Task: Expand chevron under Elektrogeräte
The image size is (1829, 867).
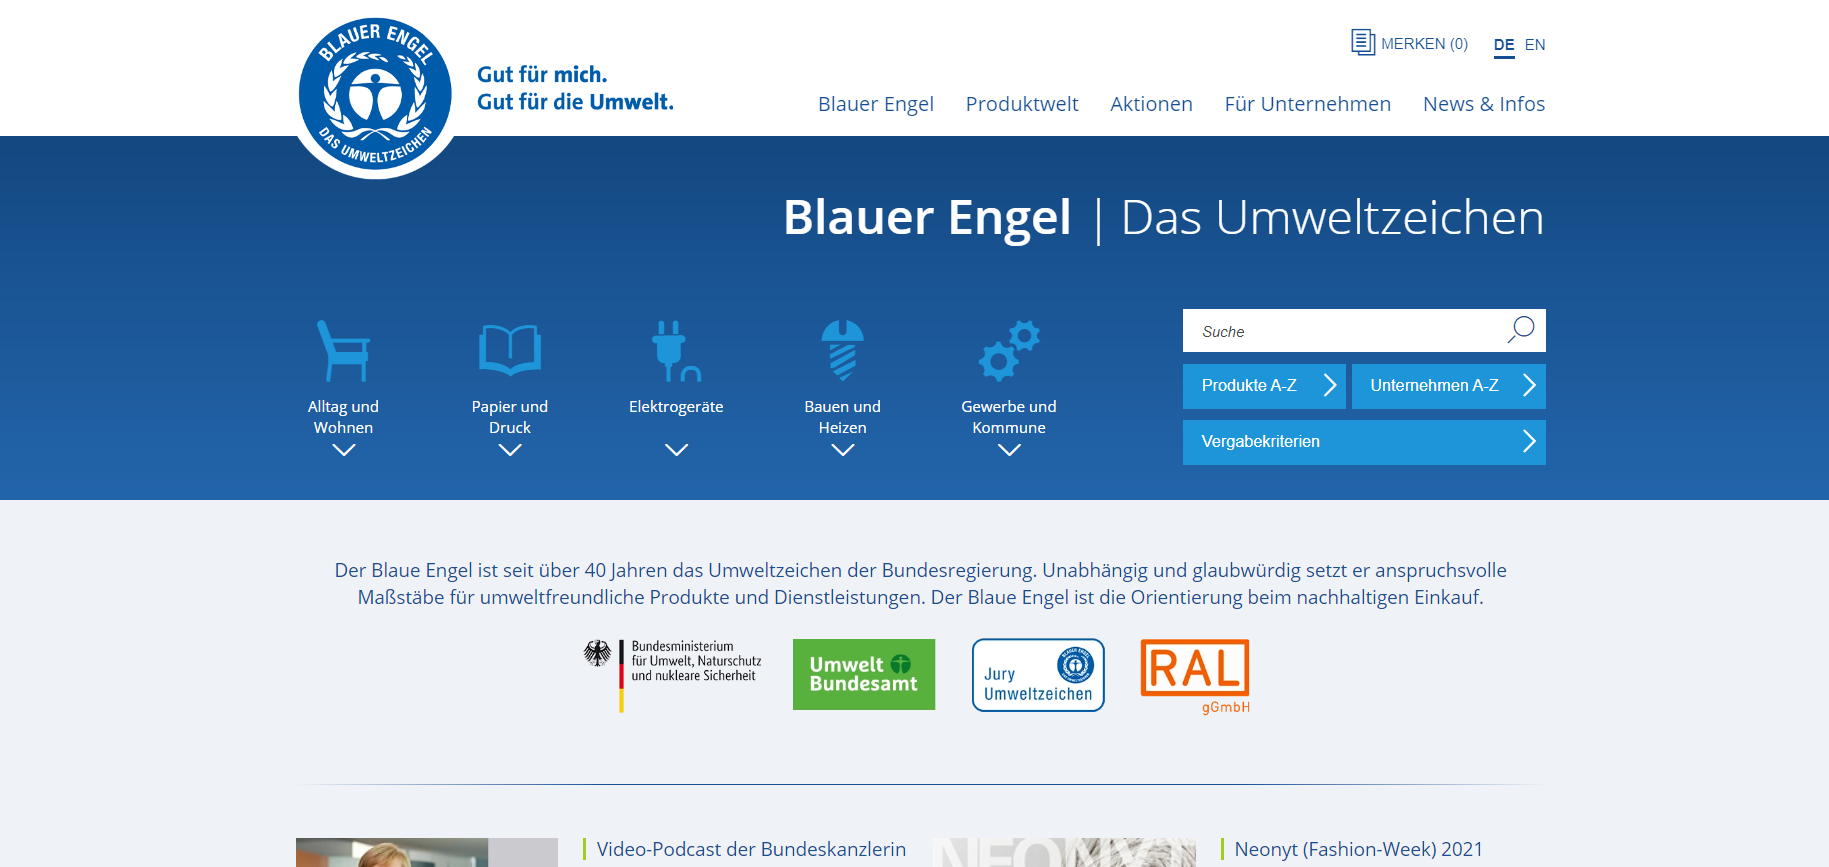Action: click(676, 450)
